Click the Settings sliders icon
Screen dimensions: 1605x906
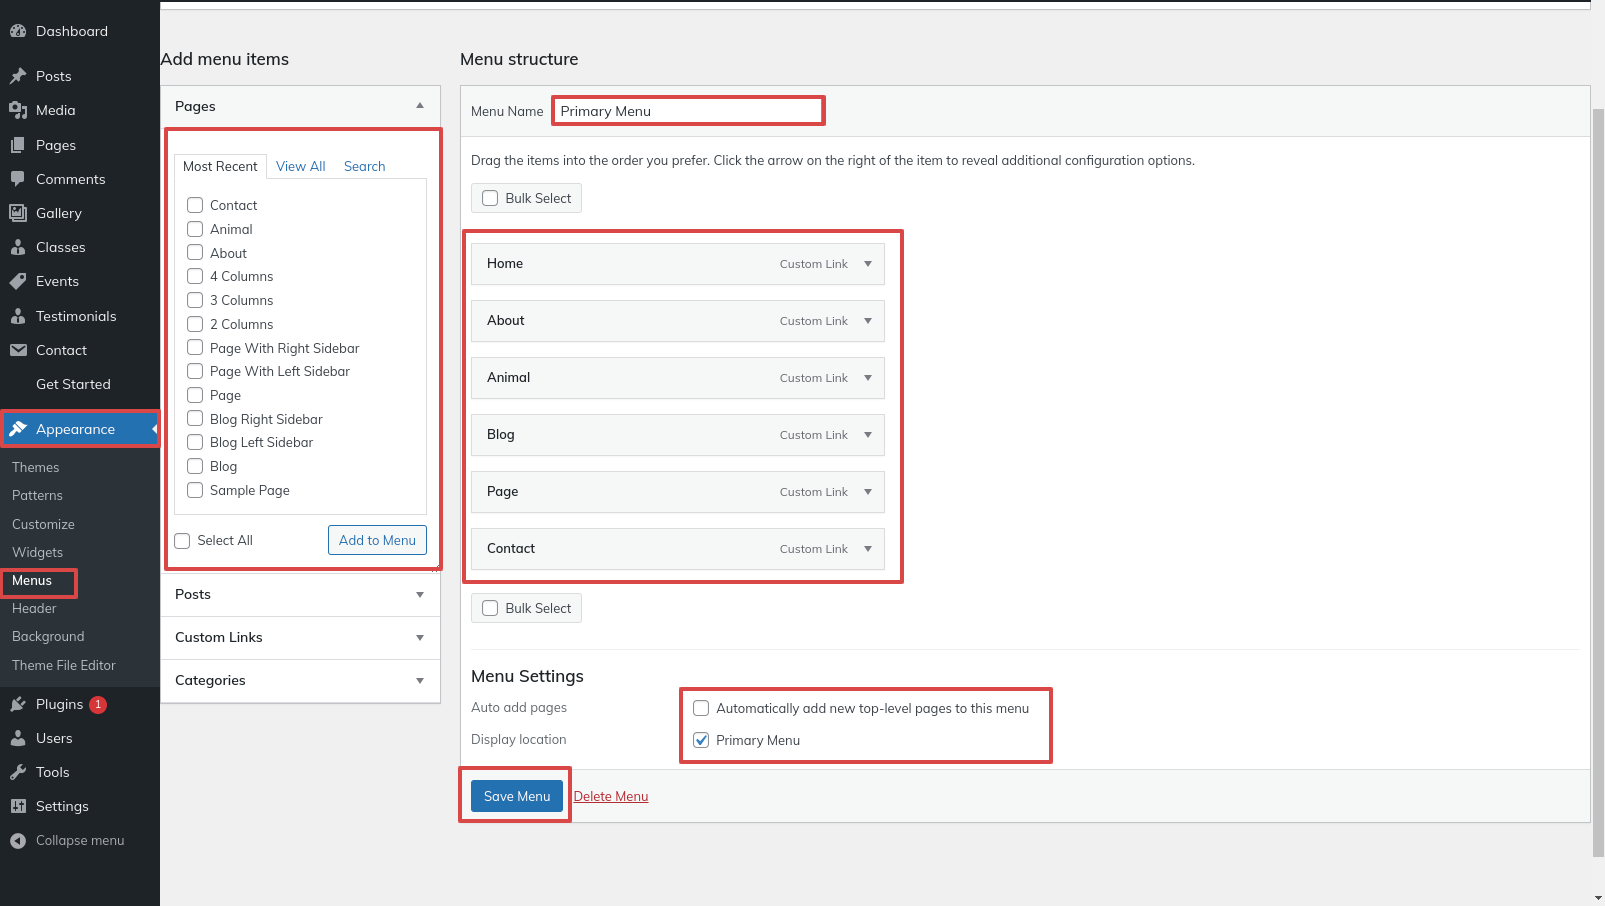[18, 806]
